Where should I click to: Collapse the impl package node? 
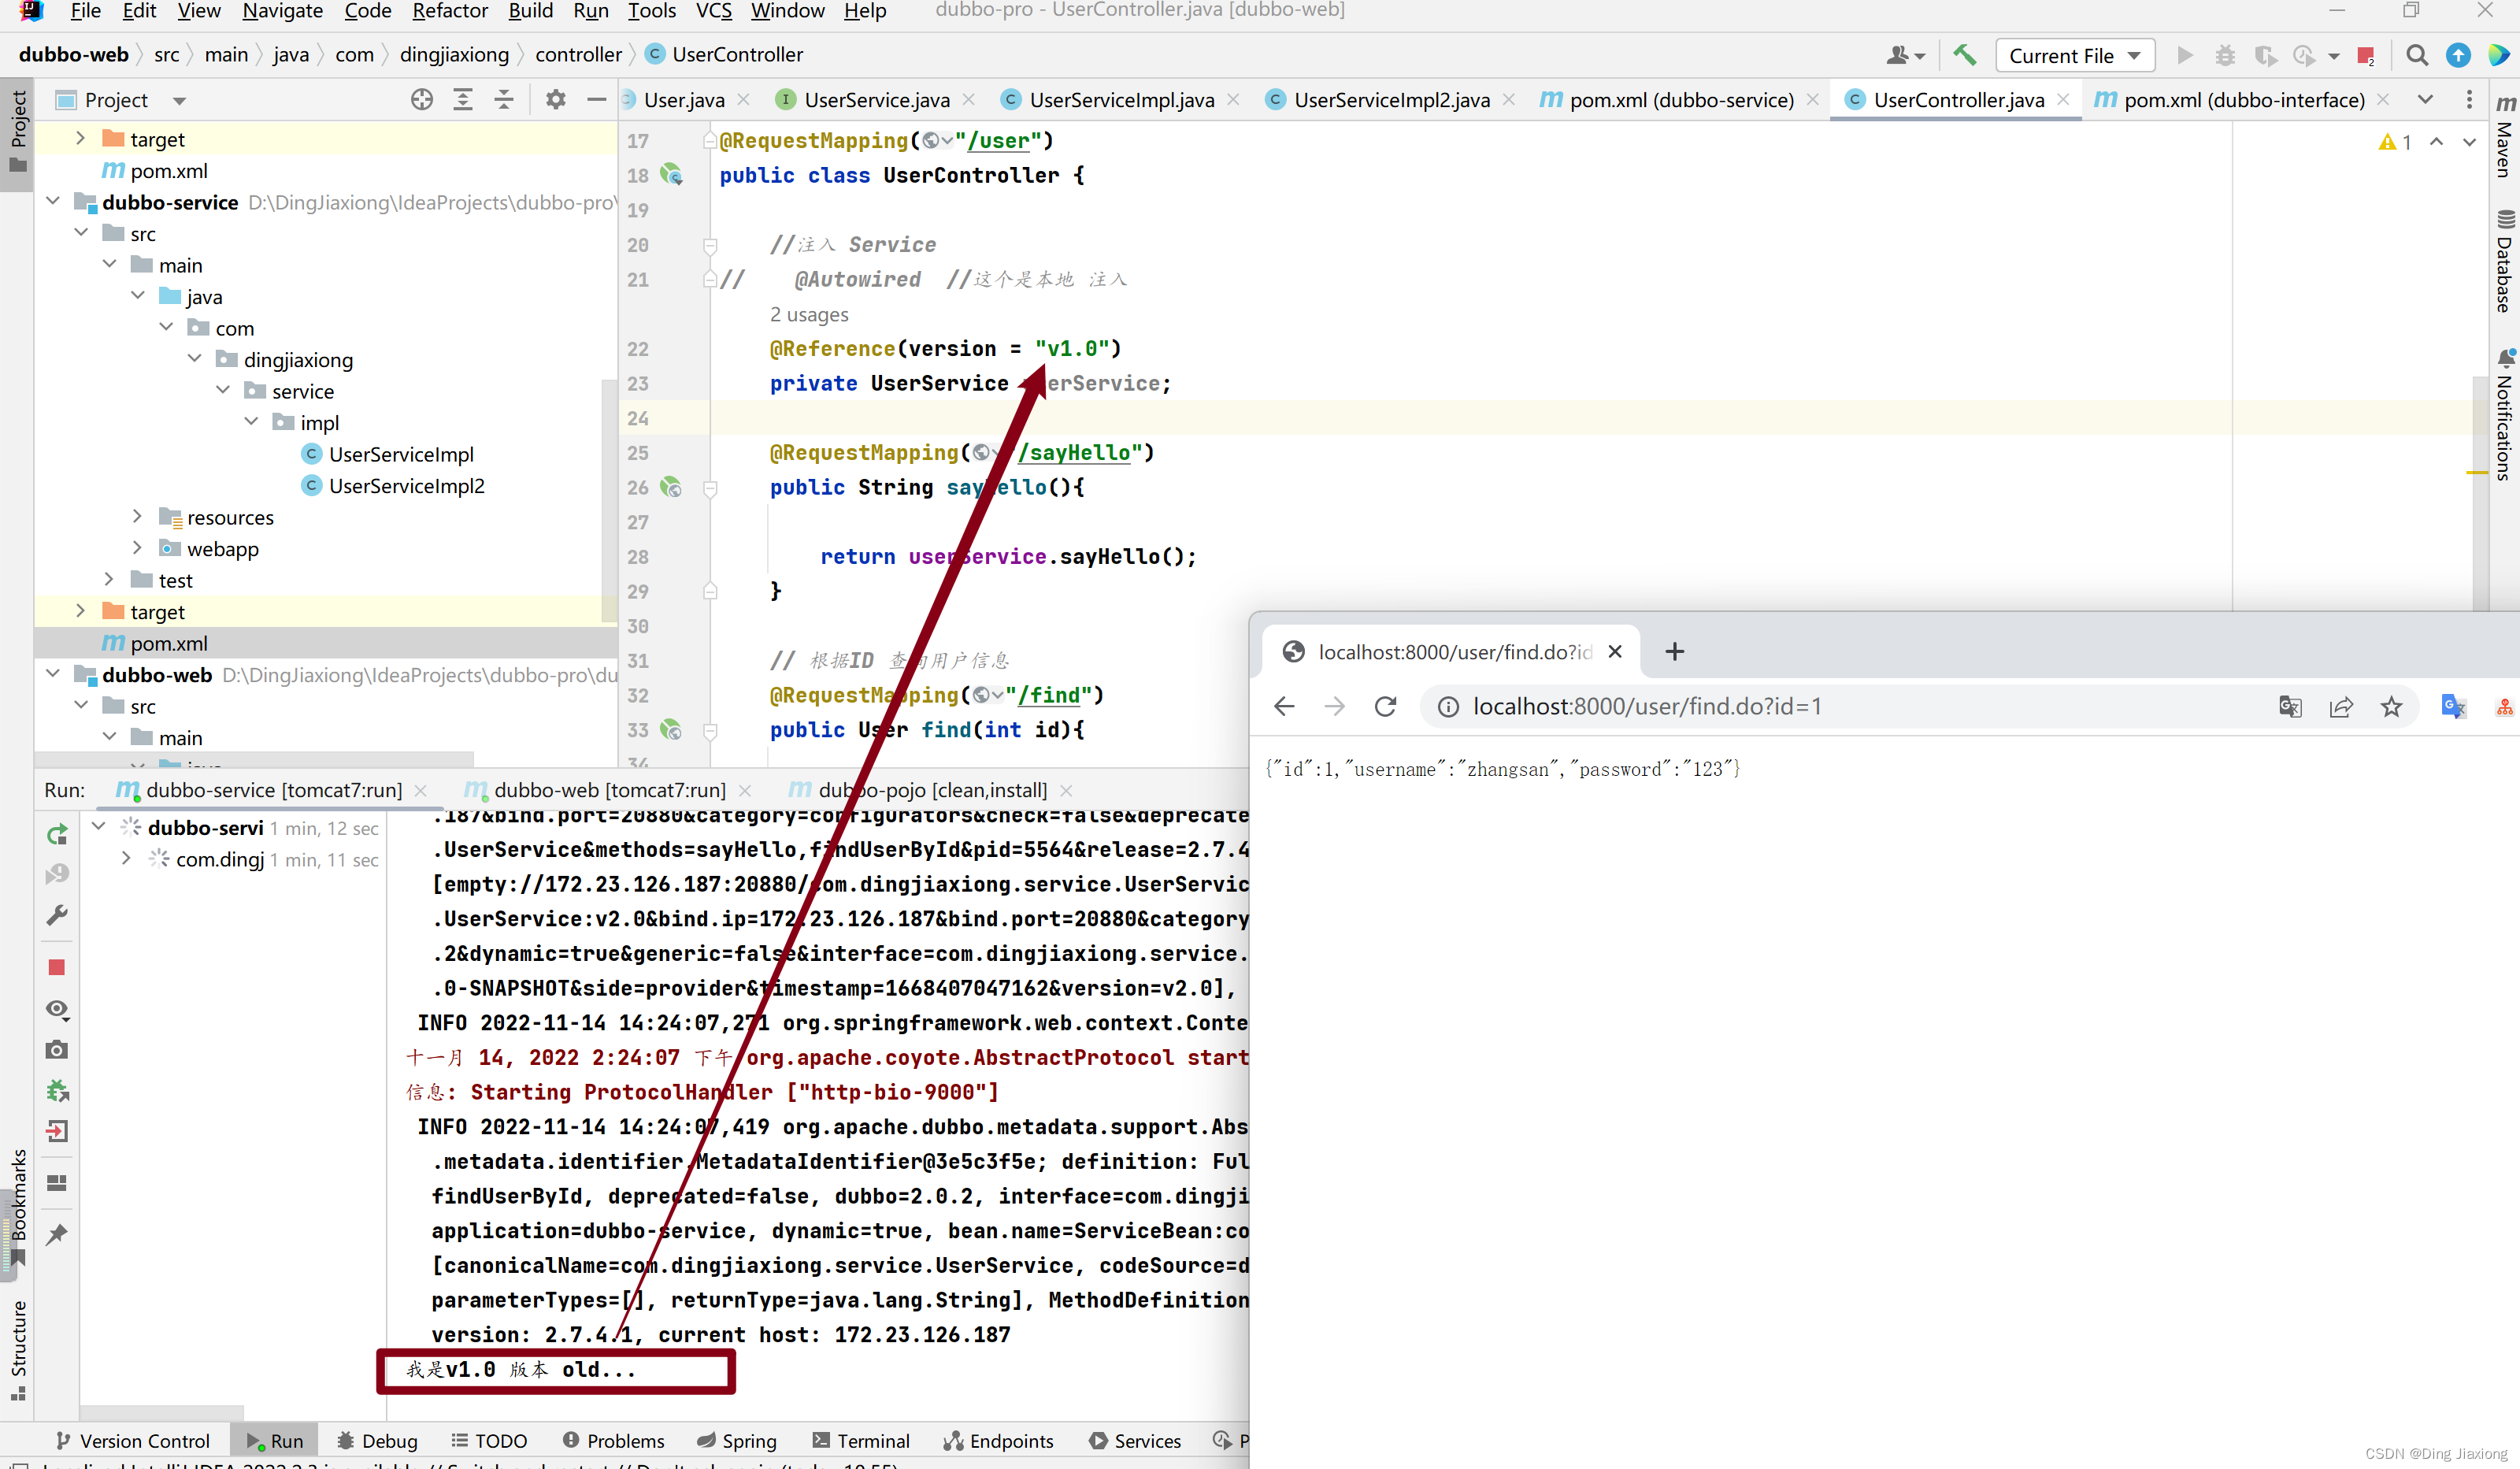tap(251, 422)
